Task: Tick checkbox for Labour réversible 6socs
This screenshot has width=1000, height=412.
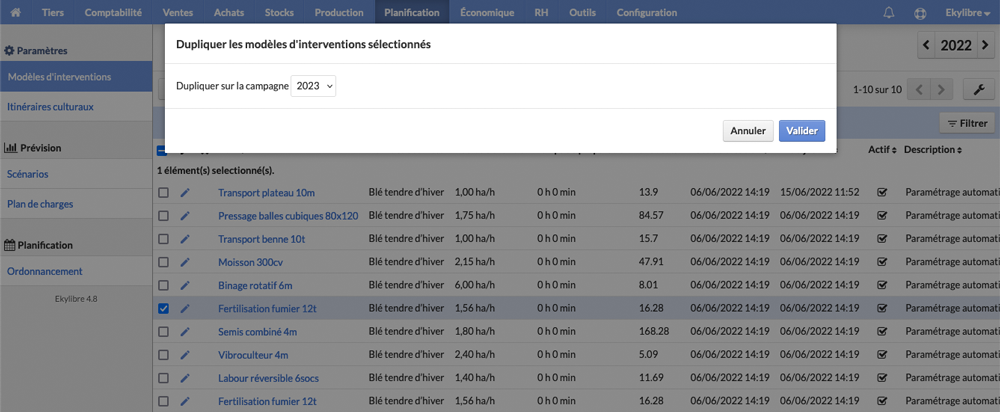Action: click(x=163, y=378)
